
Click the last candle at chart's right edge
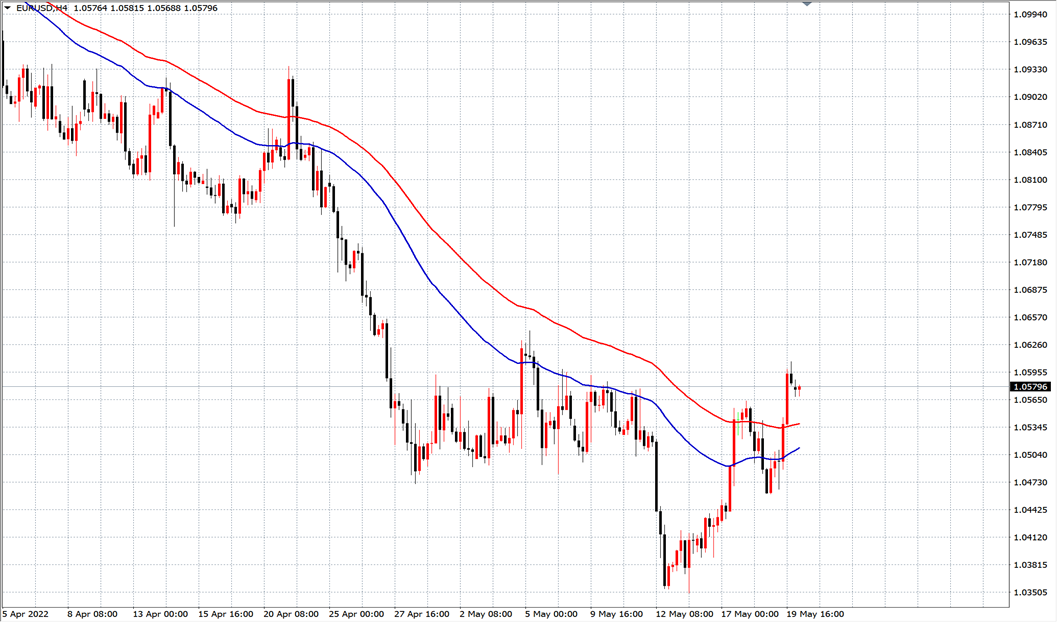click(x=799, y=389)
